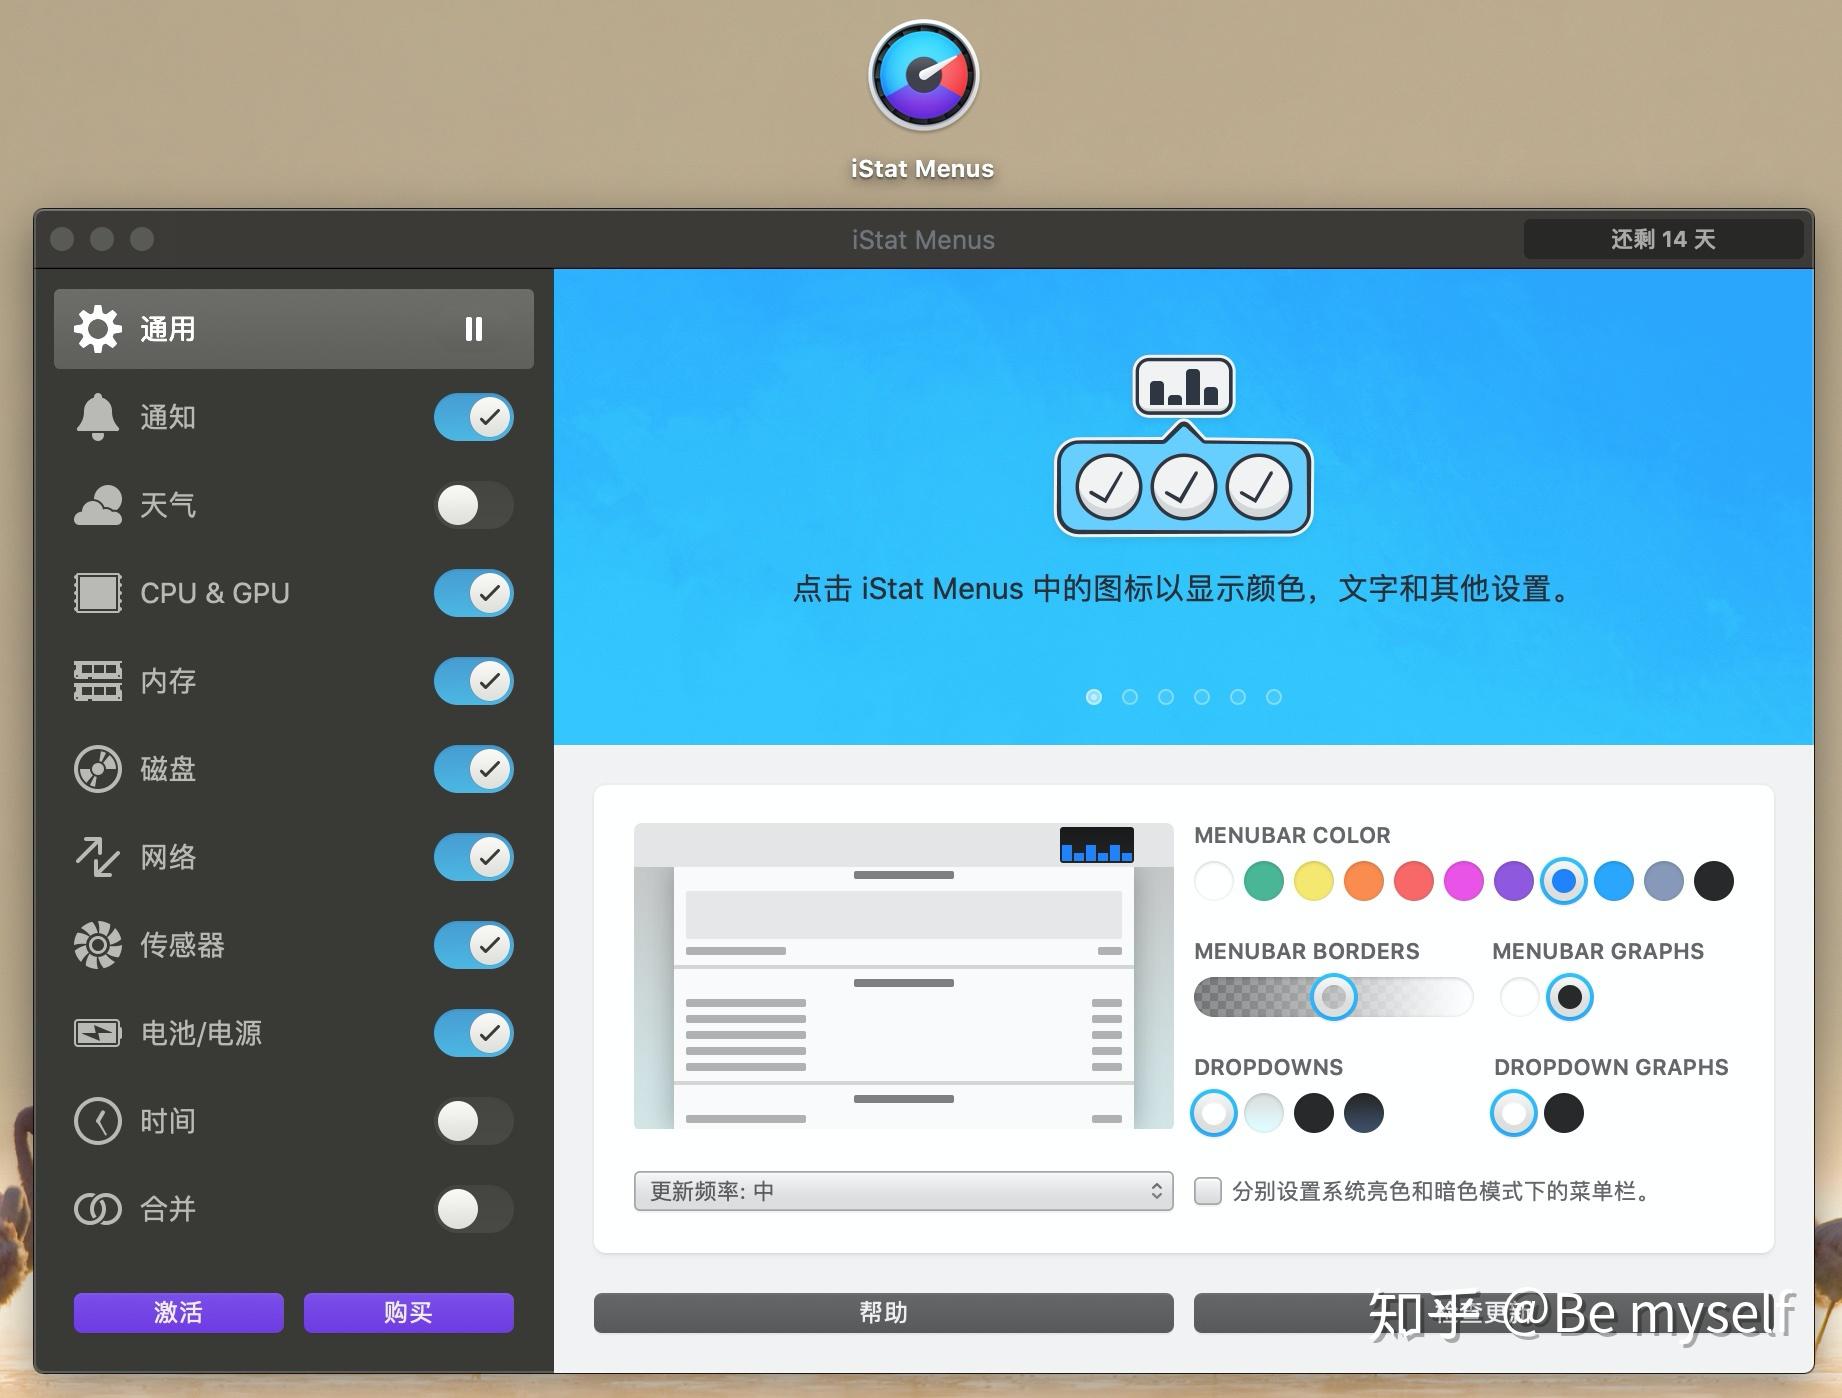Enable the 时间 time toggle
Image resolution: width=1842 pixels, height=1398 pixels.
coord(474,1121)
